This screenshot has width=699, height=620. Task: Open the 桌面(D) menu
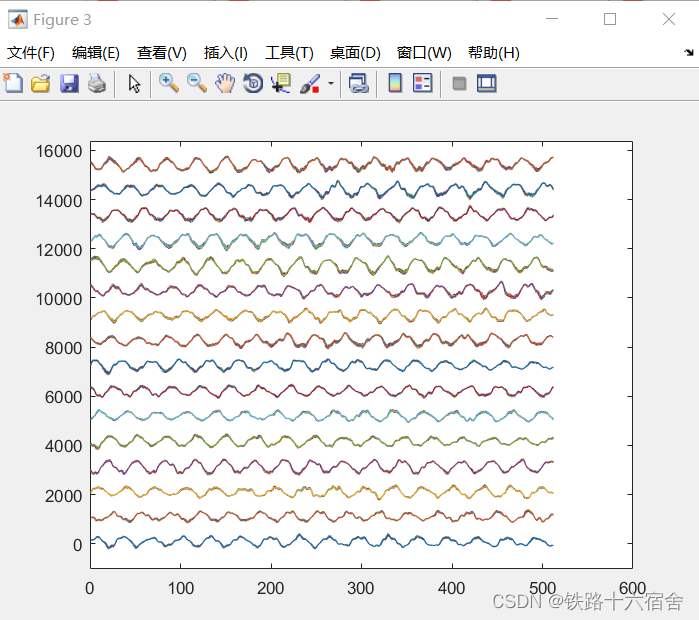[355, 53]
